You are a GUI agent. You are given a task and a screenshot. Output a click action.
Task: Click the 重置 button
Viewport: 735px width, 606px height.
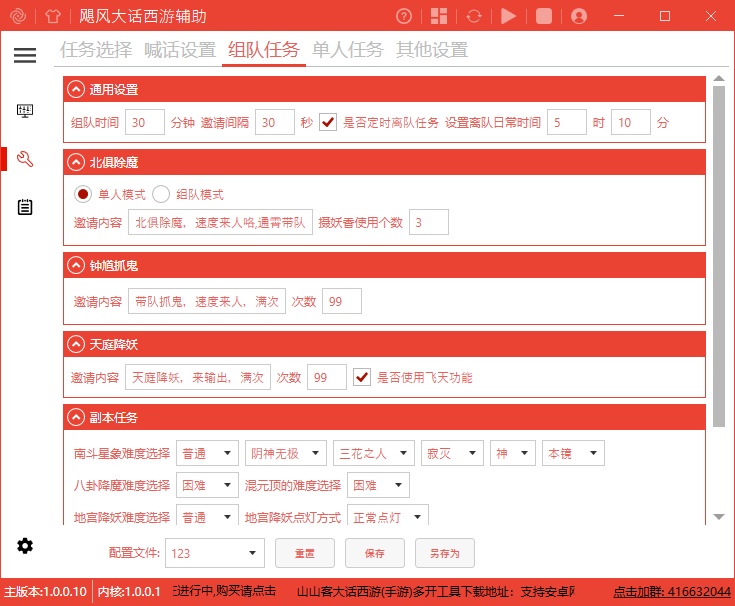click(x=305, y=553)
